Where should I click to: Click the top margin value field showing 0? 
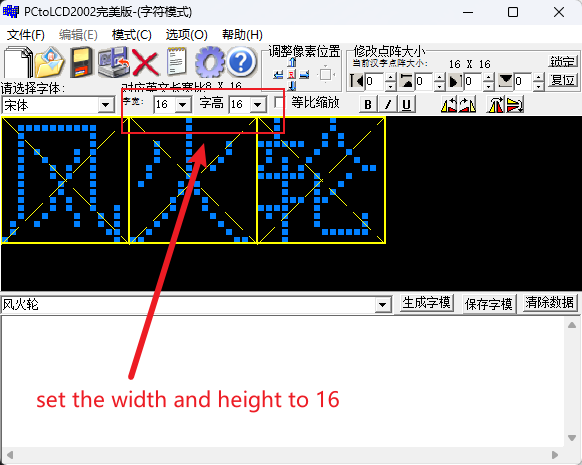tap(424, 81)
